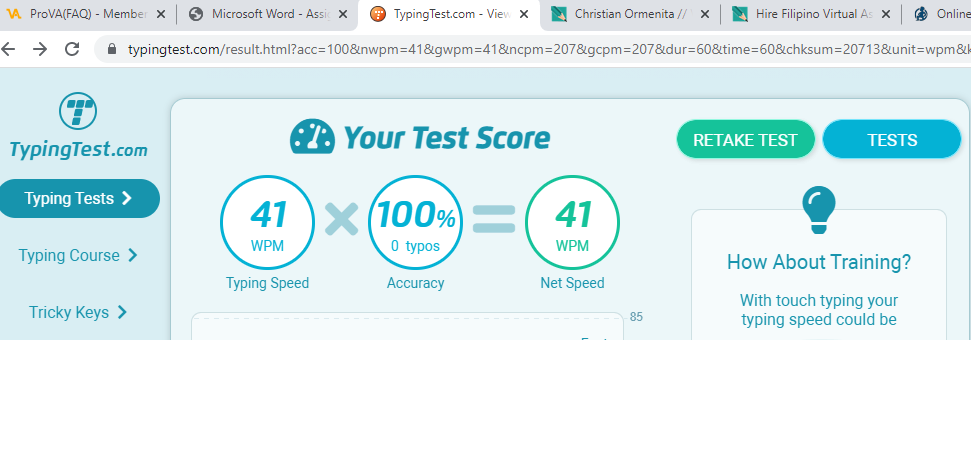The height and width of the screenshot is (460, 971).
Task: Open the ProVA(FAQ) browser tab
Action: click(87, 14)
